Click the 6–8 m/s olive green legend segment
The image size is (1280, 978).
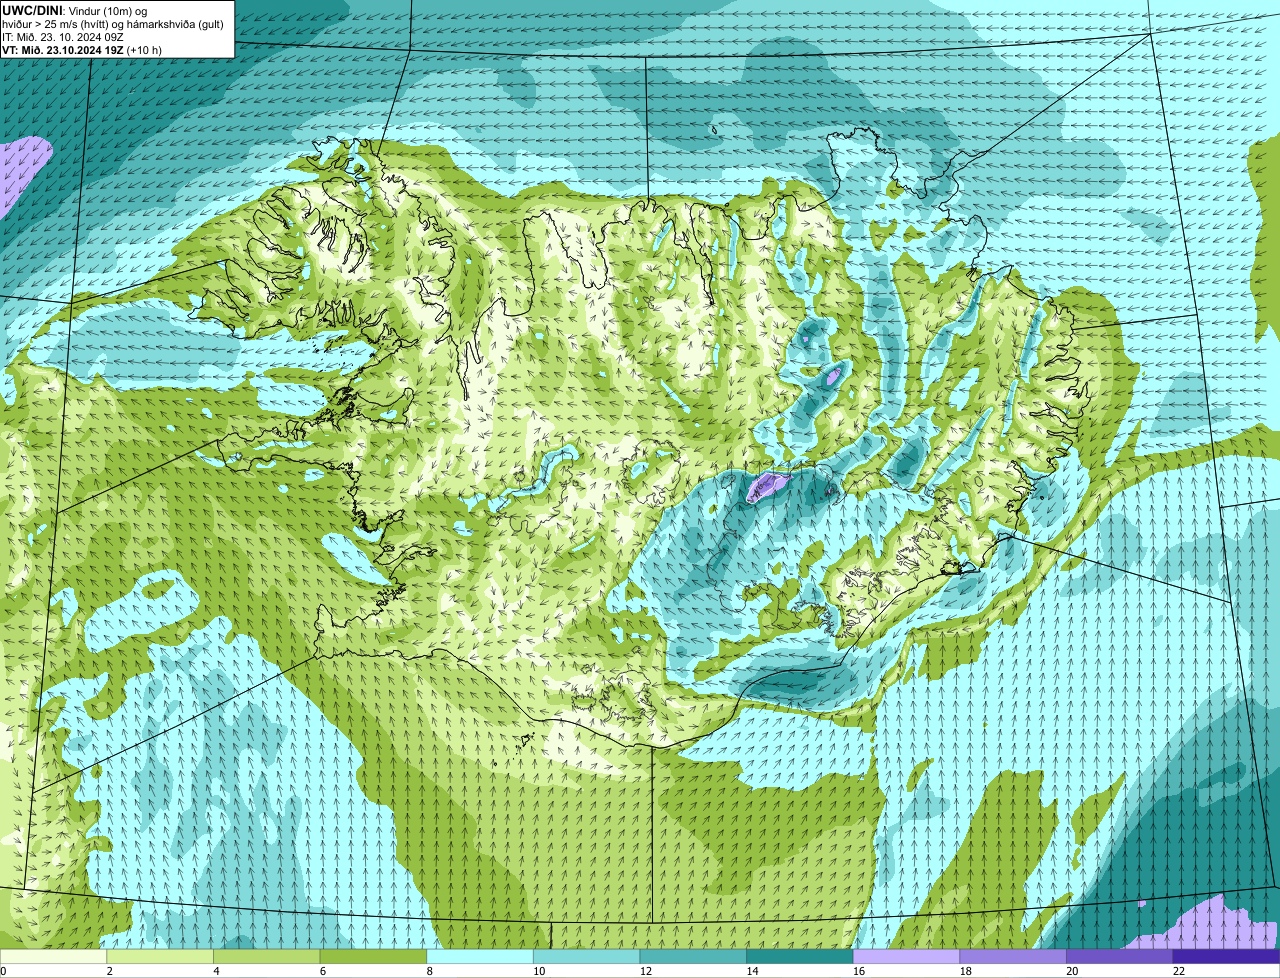click(373, 956)
